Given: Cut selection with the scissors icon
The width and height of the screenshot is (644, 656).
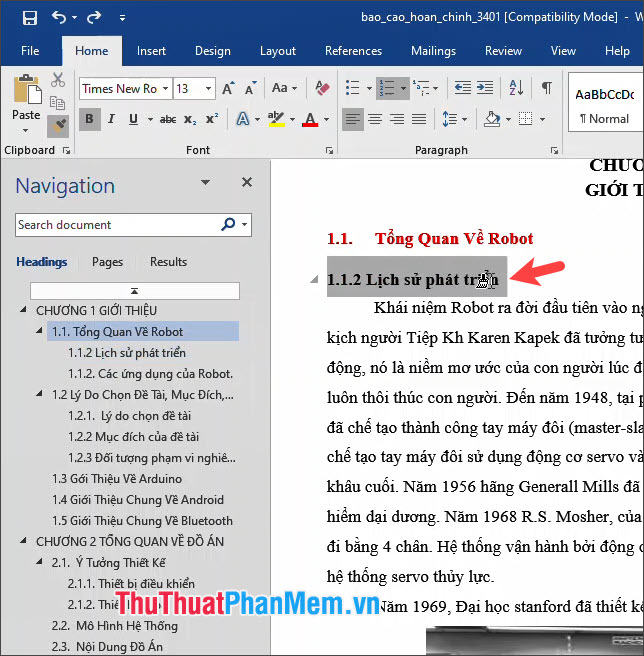Looking at the screenshot, I should [x=58, y=79].
